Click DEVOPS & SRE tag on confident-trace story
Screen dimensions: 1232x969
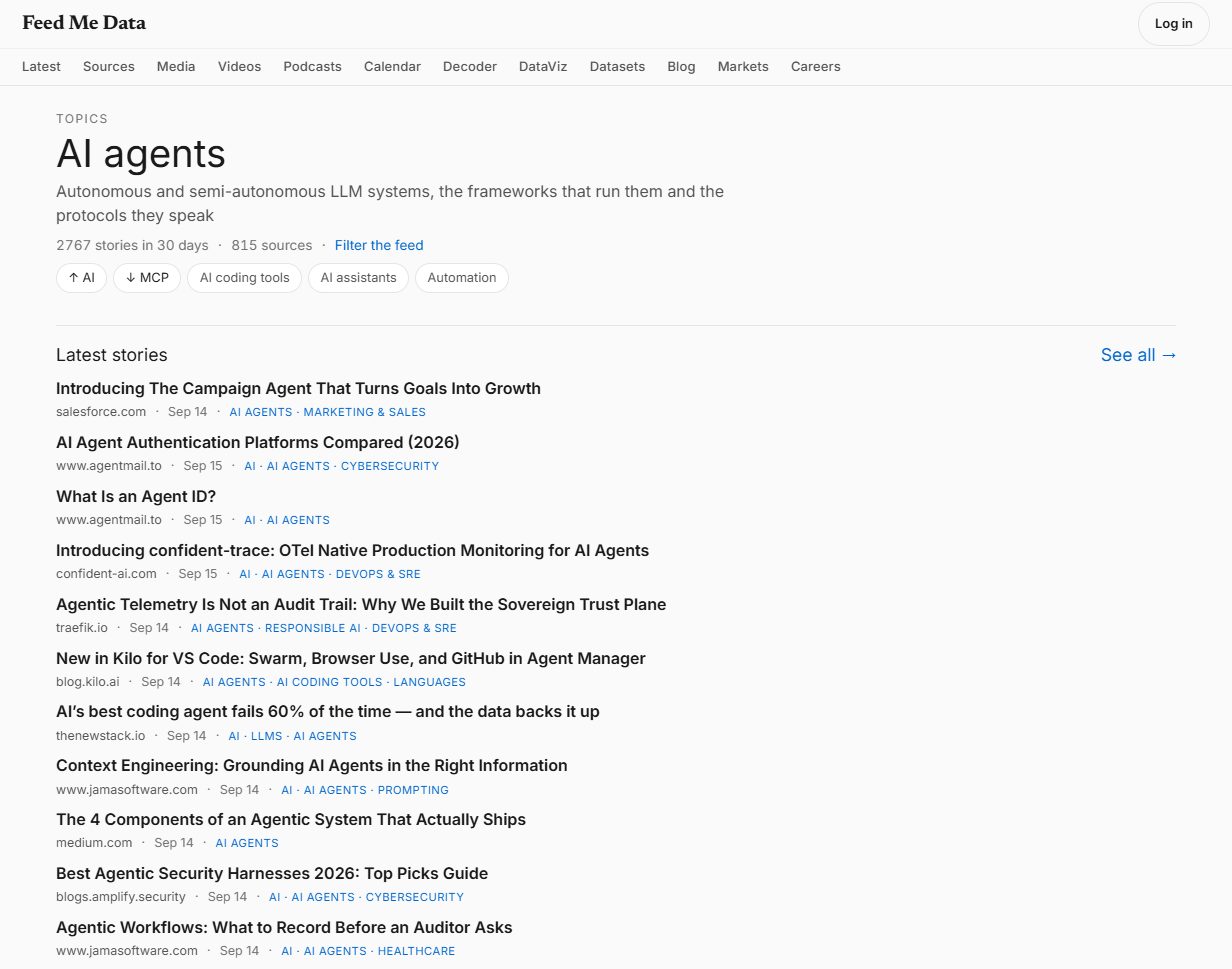tap(378, 574)
